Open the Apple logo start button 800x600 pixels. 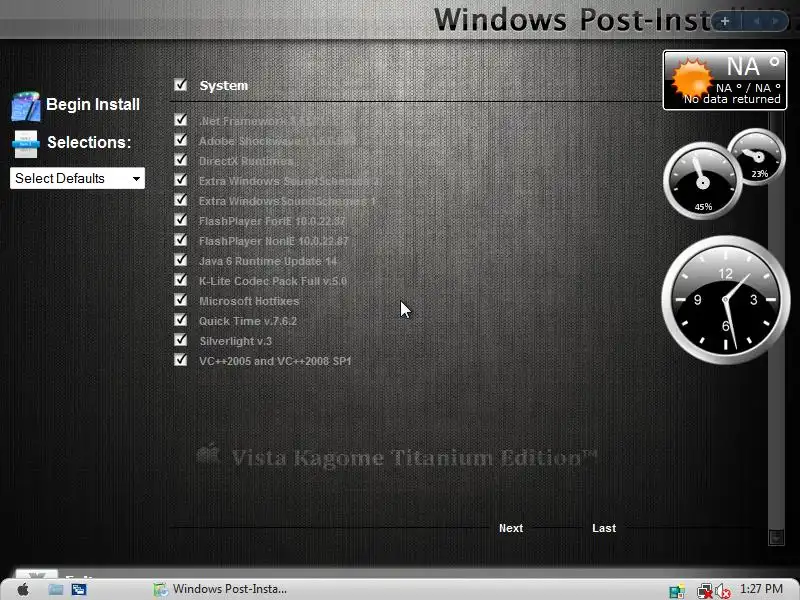23,590
